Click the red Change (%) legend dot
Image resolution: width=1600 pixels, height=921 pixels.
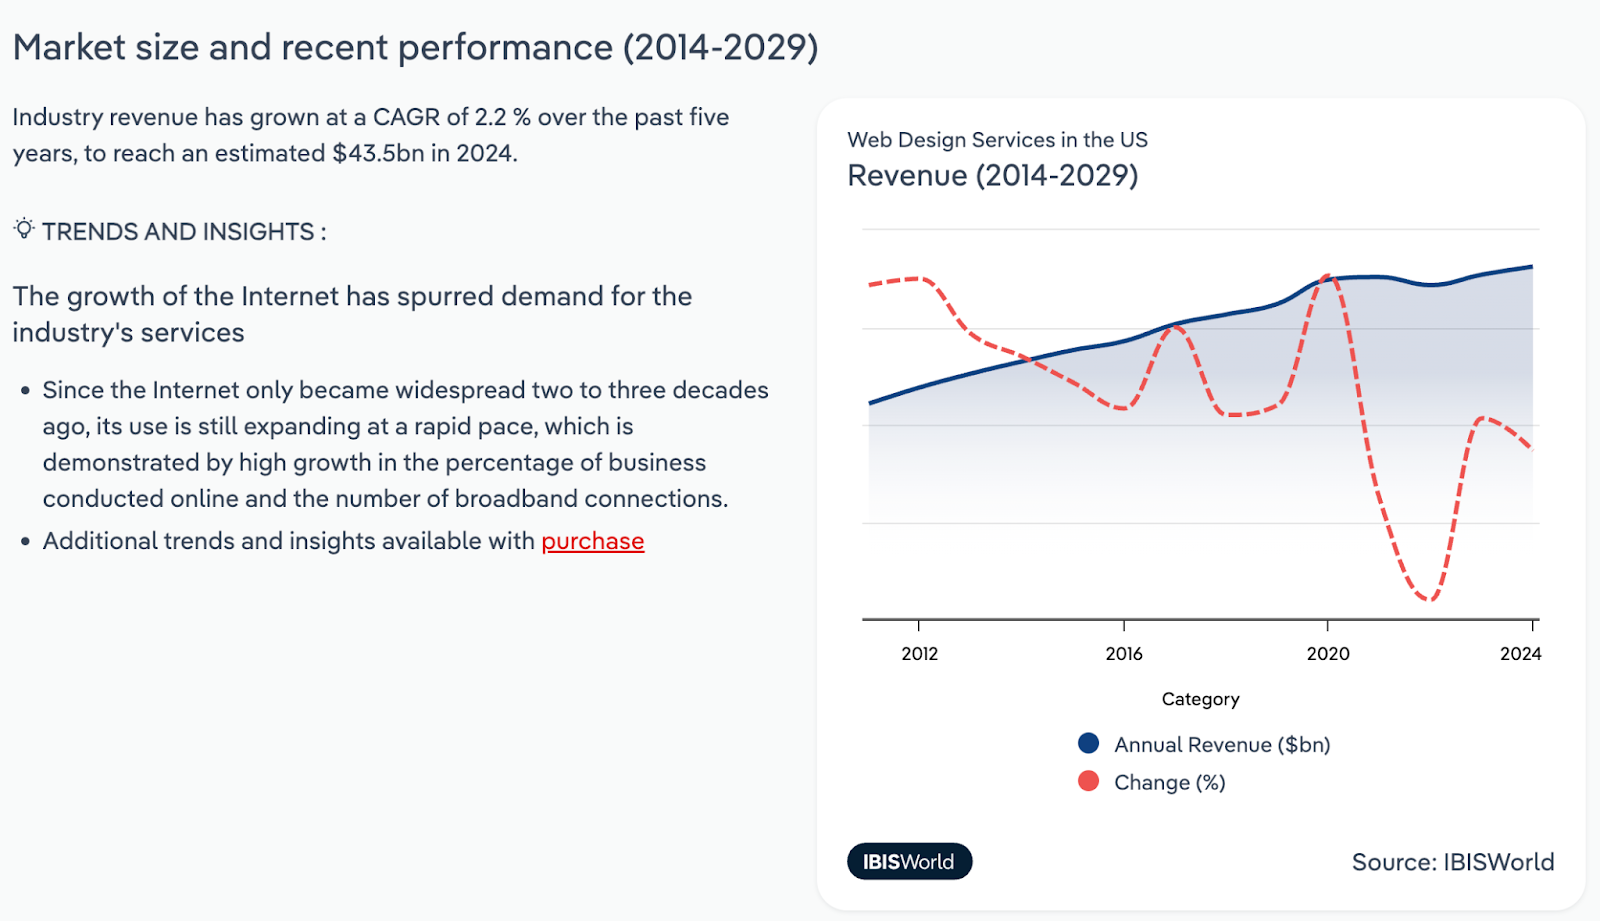click(x=1088, y=781)
